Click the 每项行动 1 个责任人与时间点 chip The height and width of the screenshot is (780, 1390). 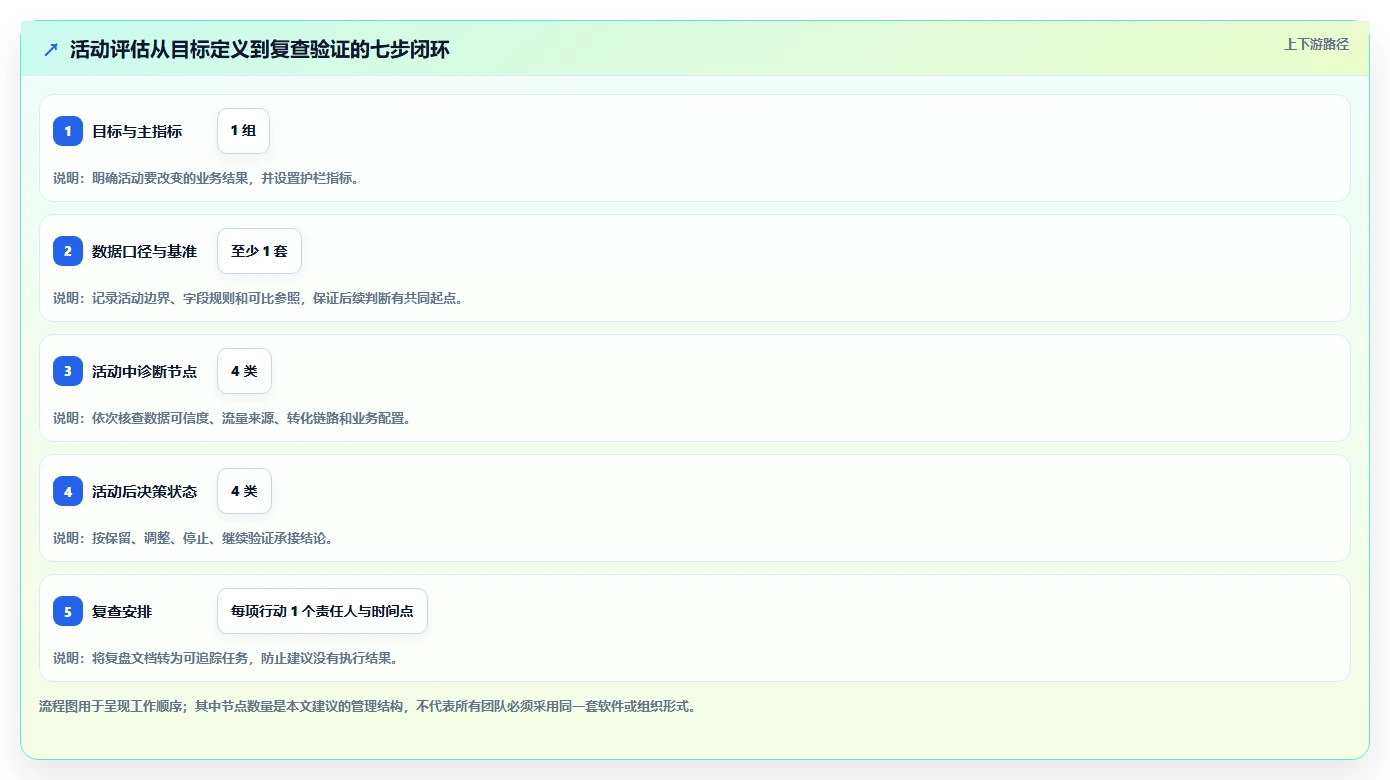pyautogui.click(x=322, y=611)
